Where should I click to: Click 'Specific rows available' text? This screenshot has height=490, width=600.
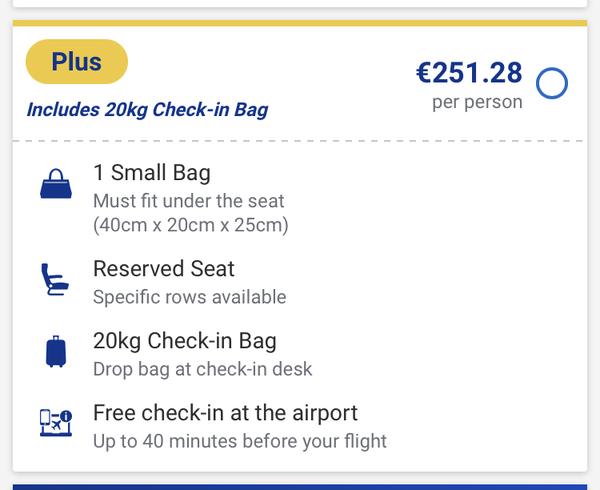[189, 297]
